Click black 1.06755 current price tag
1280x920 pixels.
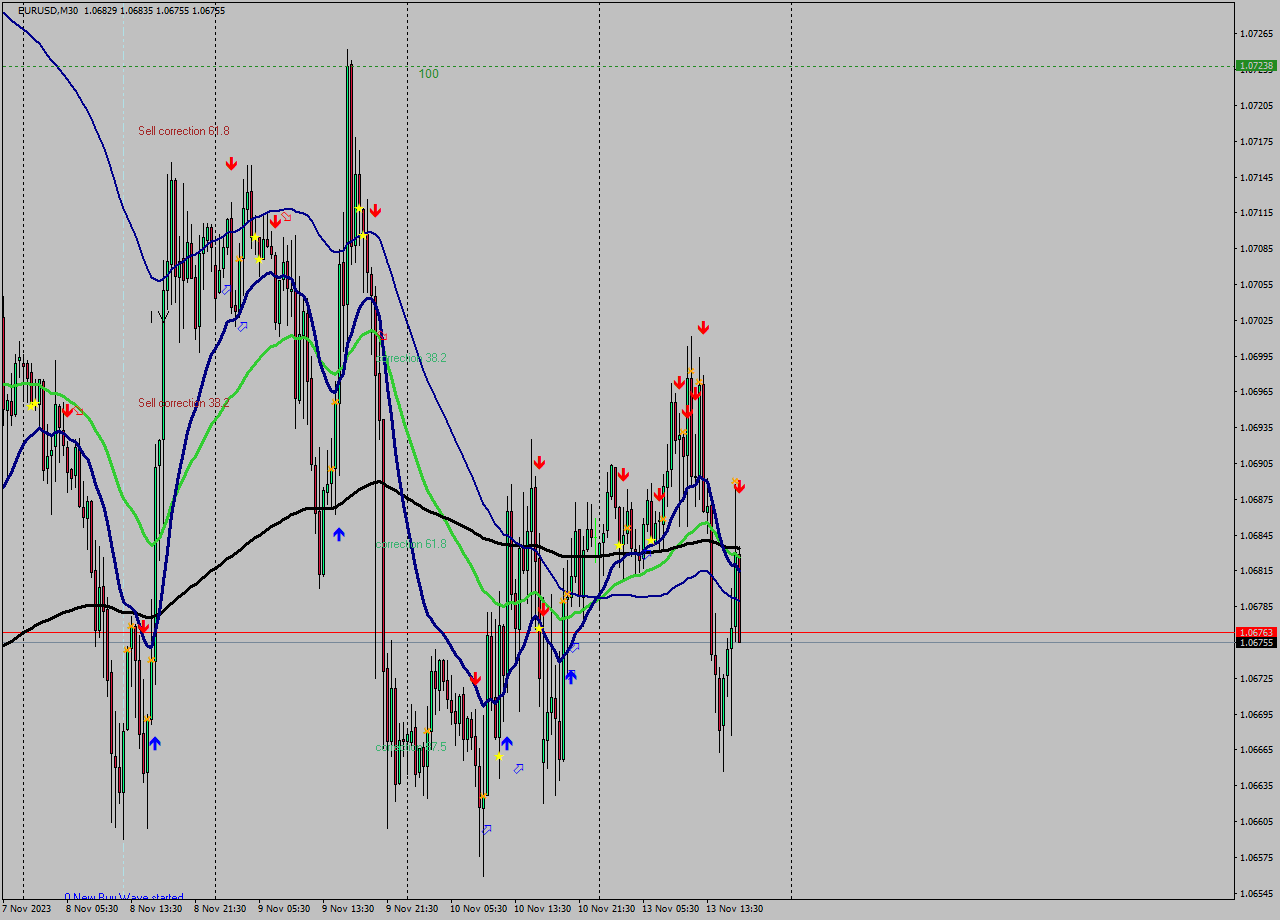(x=1256, y=643)
